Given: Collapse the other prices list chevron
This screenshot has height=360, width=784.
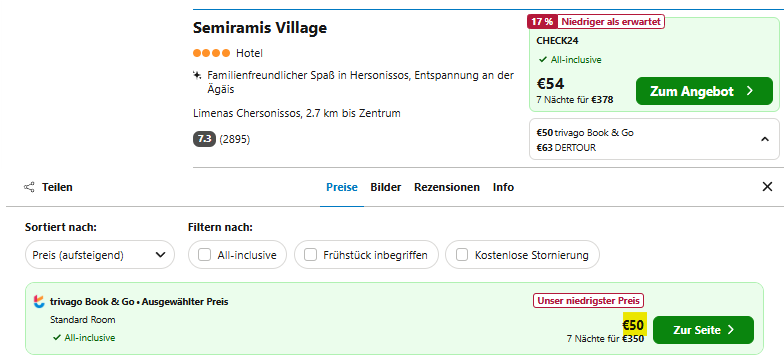Looking at the screenshot, I should click(764, 140).
